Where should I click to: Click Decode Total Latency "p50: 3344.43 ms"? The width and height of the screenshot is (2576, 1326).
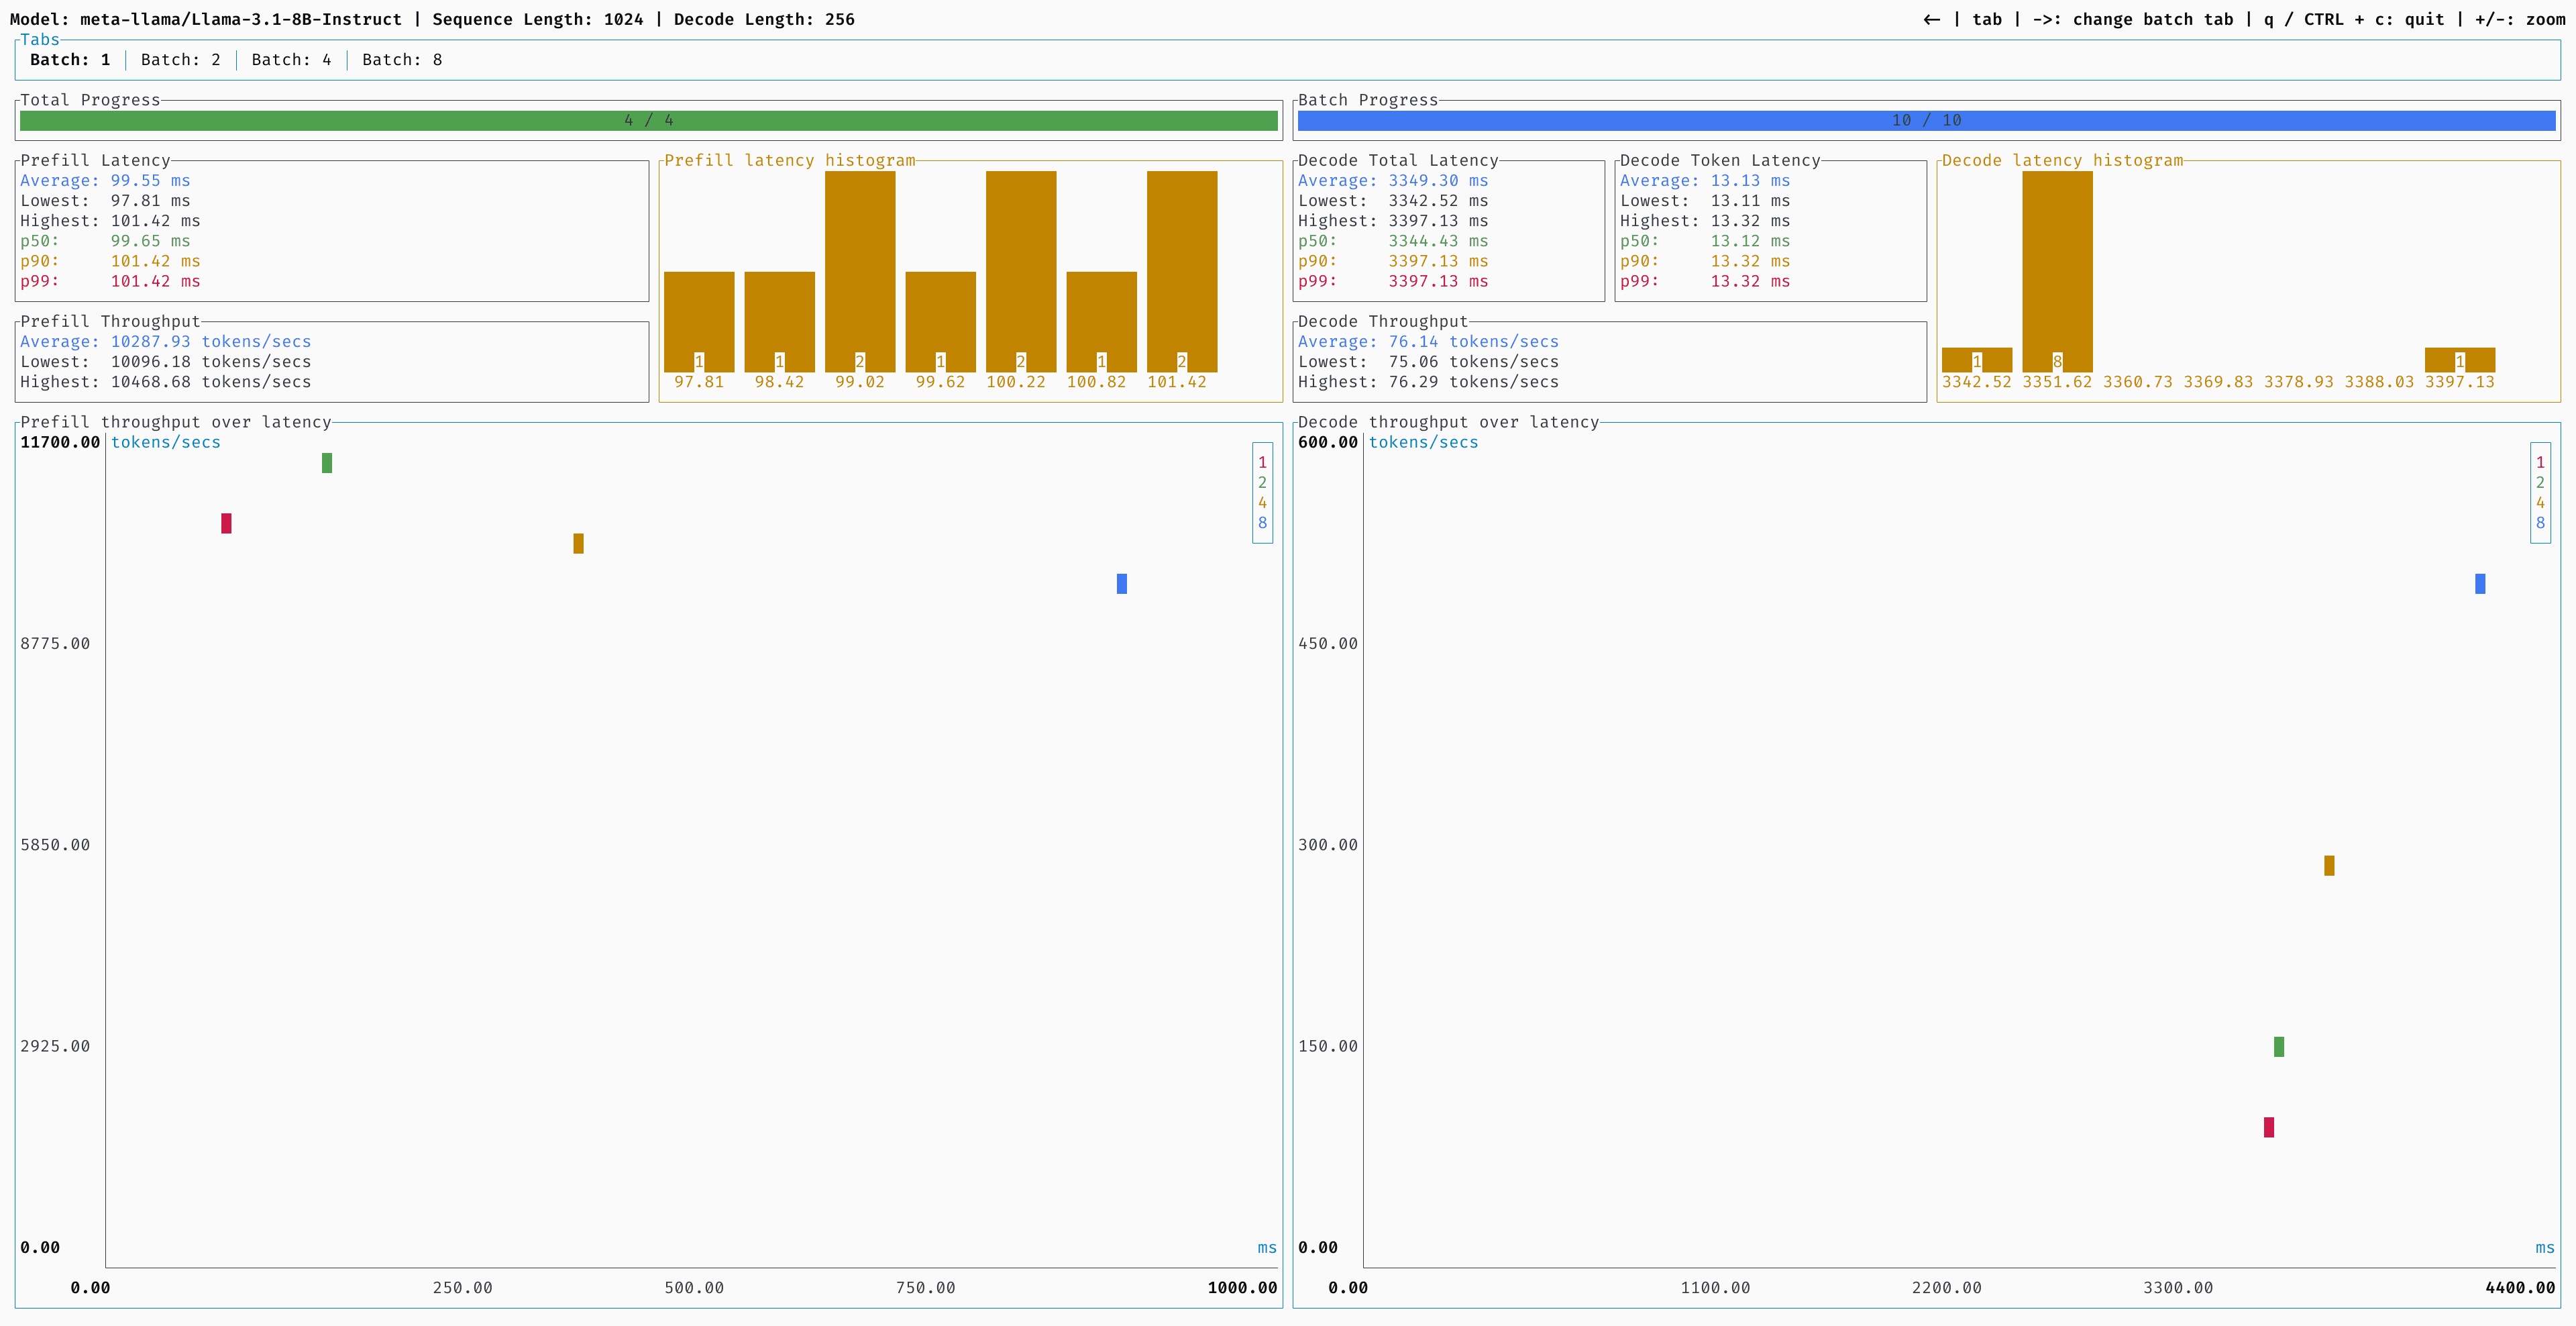pos(1393,241)
